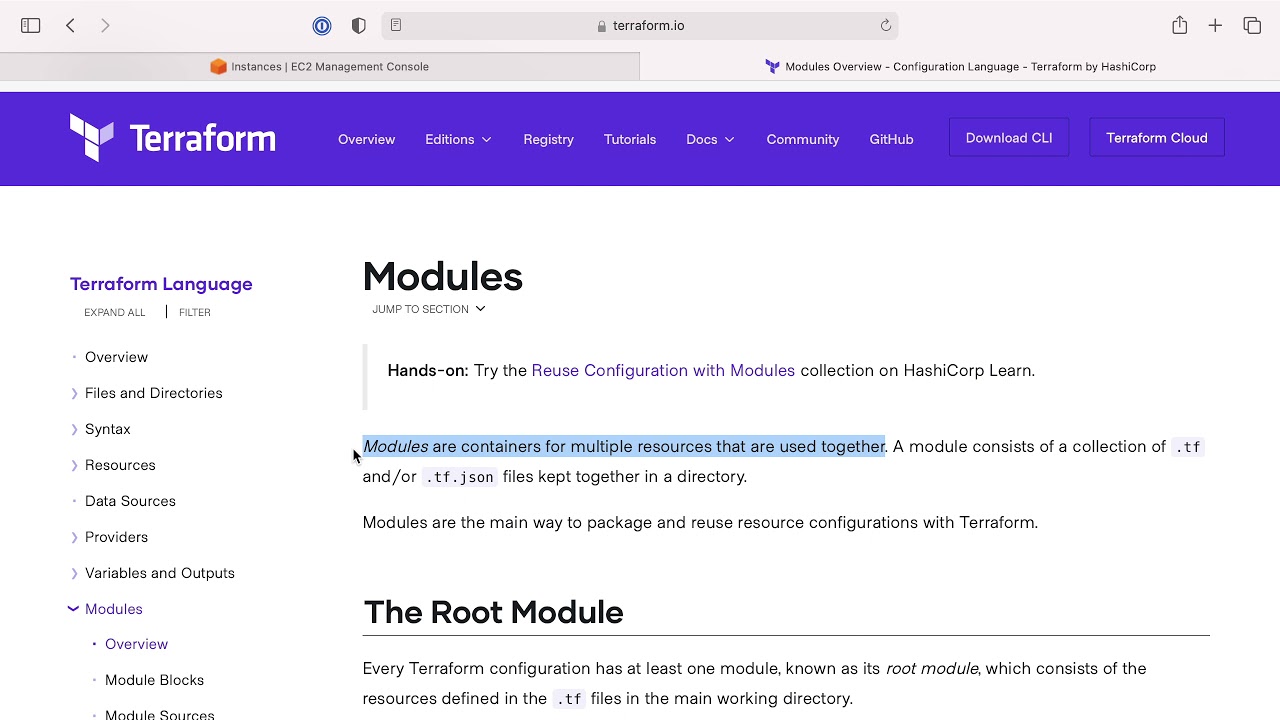
Task: Click the italic root module term
Action: tap(932, 668)
